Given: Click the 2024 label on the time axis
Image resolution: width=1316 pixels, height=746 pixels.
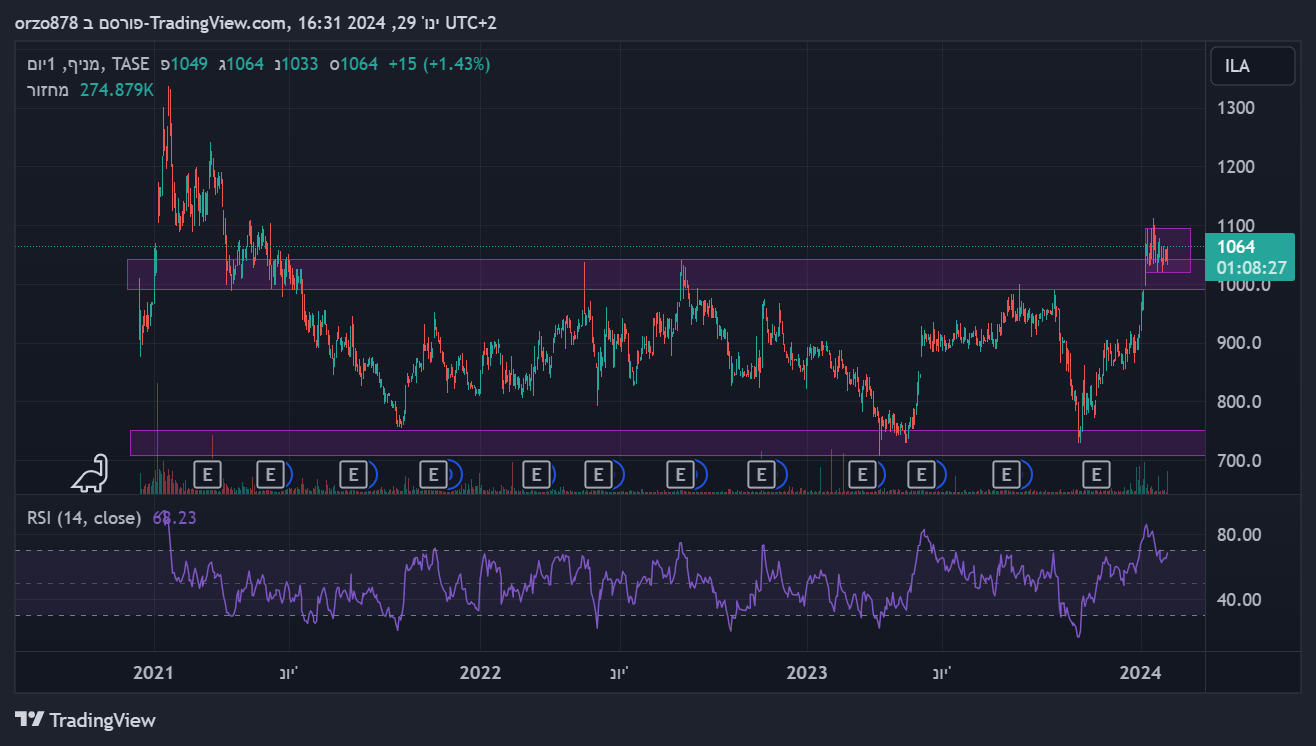Looking at the screenshot, I should (1140, 672).
